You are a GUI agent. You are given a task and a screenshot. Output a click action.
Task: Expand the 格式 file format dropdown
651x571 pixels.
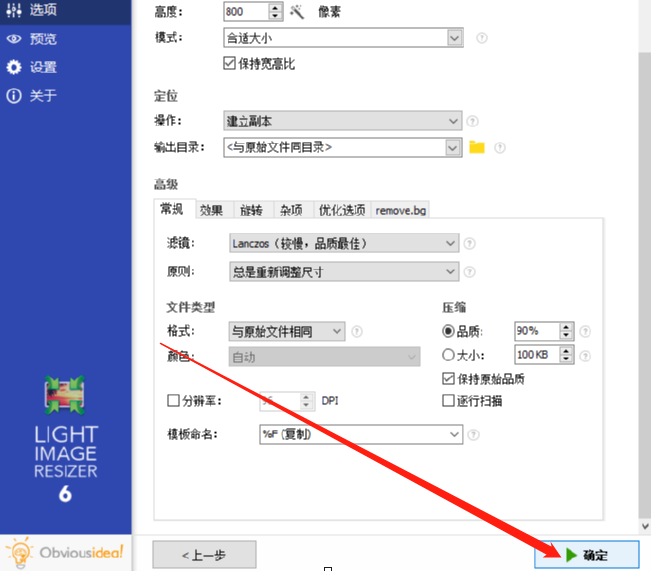pos(287,331)
